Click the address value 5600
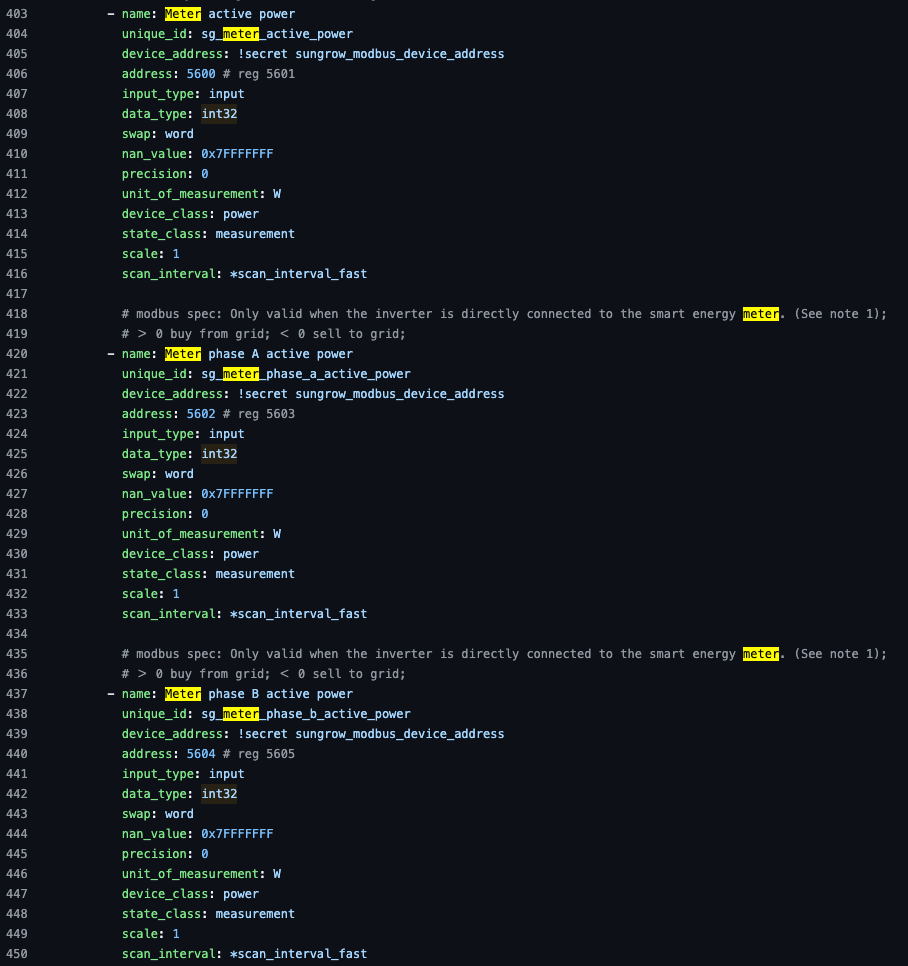Image resolution: width=908 pixels, height=966 pixels. click(x=201, y=74)
